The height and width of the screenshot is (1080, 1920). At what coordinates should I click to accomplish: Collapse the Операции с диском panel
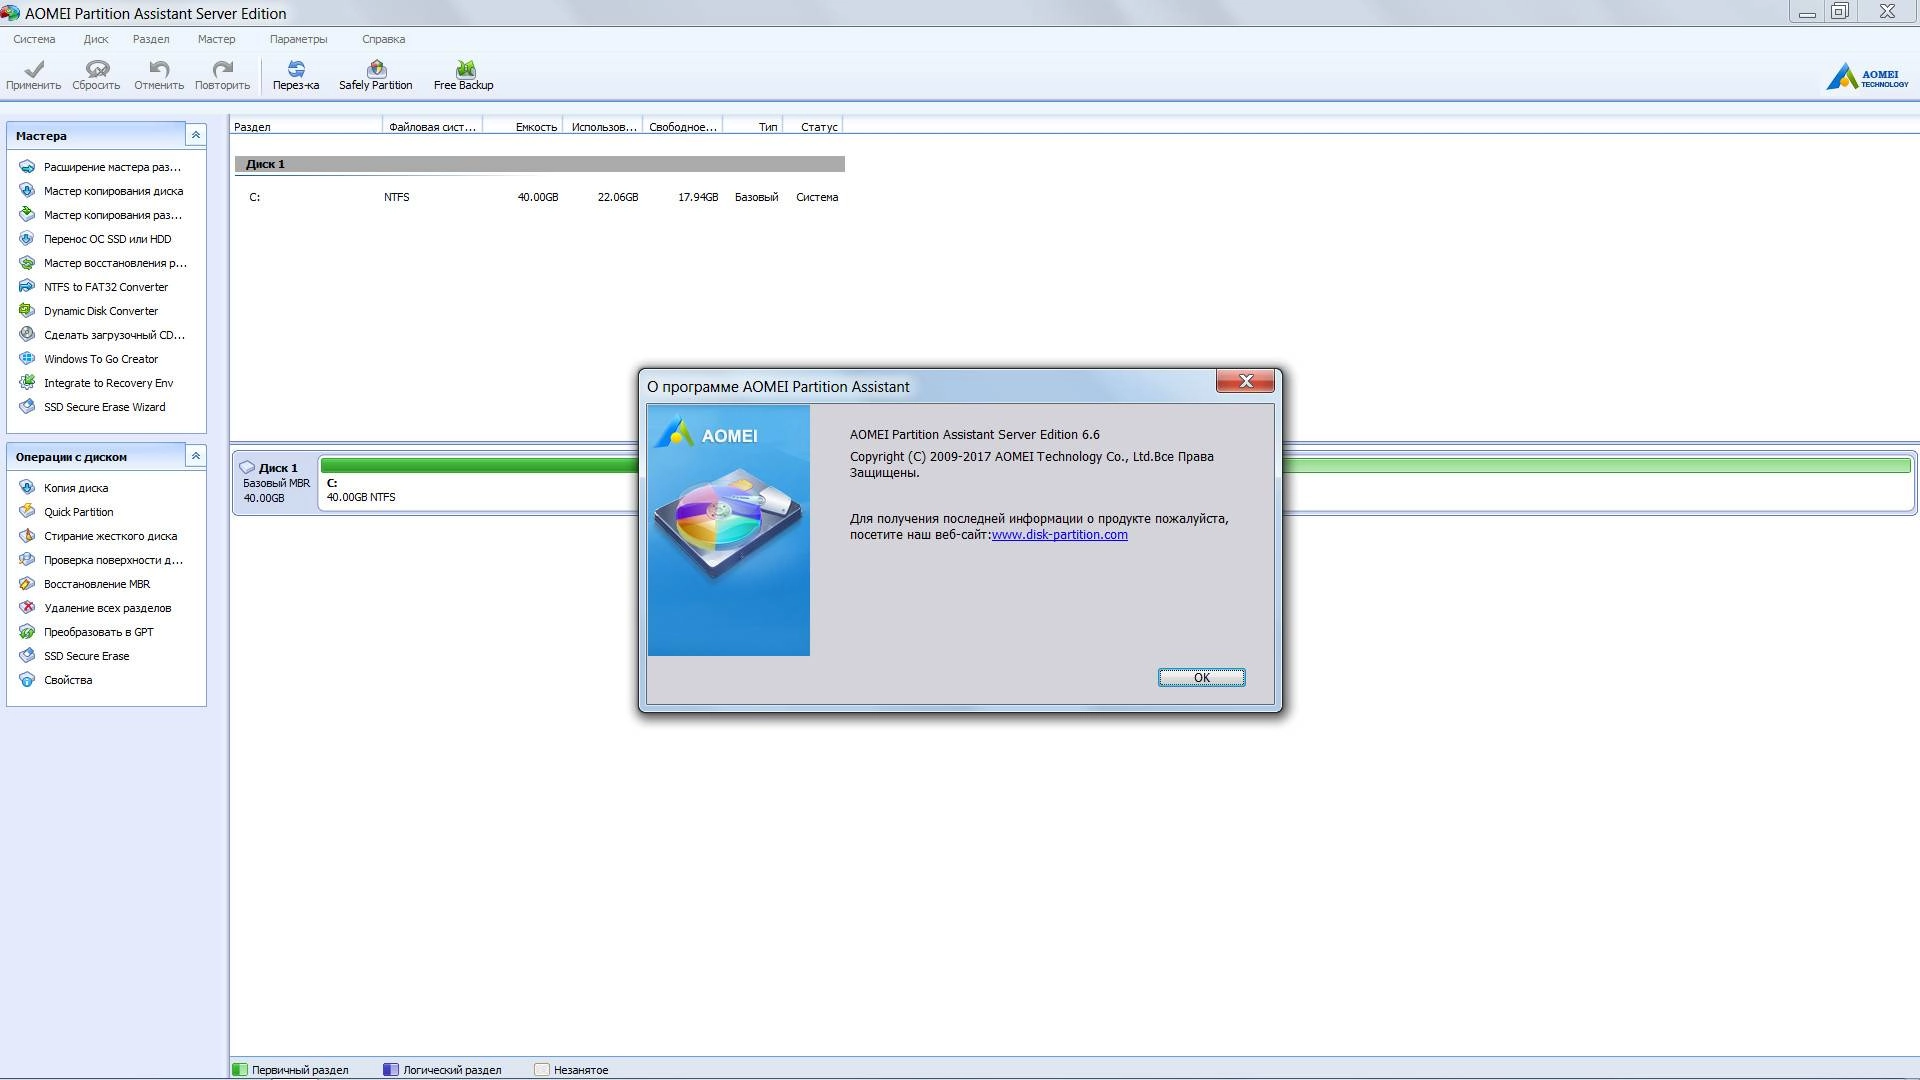pyautogui.click(x=196, y=456)
